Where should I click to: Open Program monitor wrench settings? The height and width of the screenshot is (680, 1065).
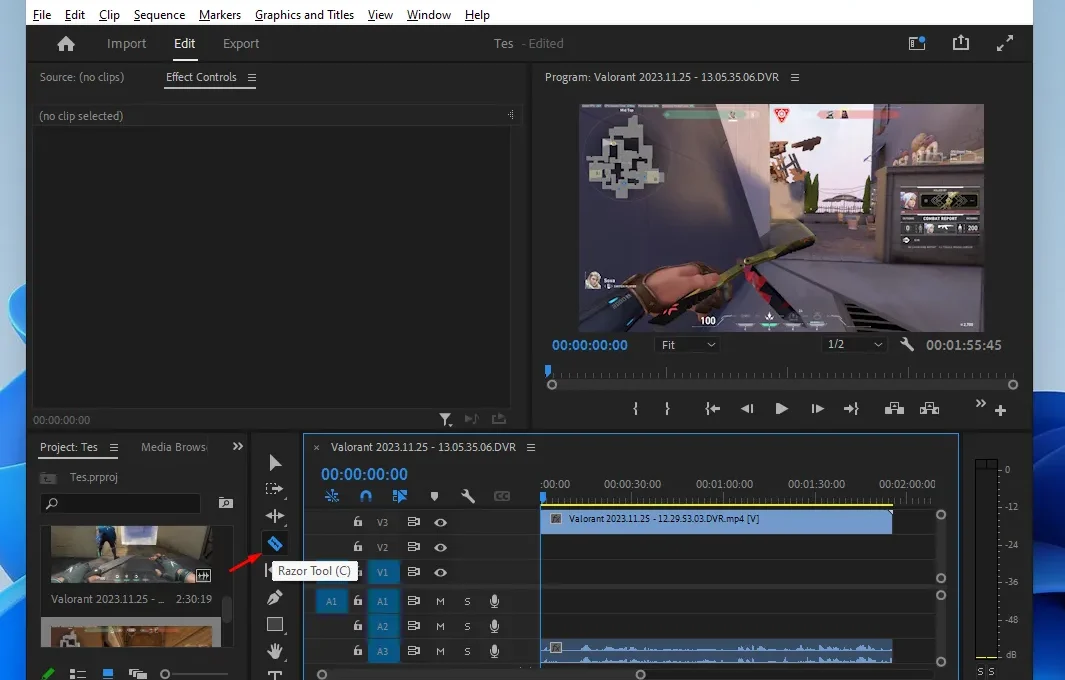coord(907,344)
